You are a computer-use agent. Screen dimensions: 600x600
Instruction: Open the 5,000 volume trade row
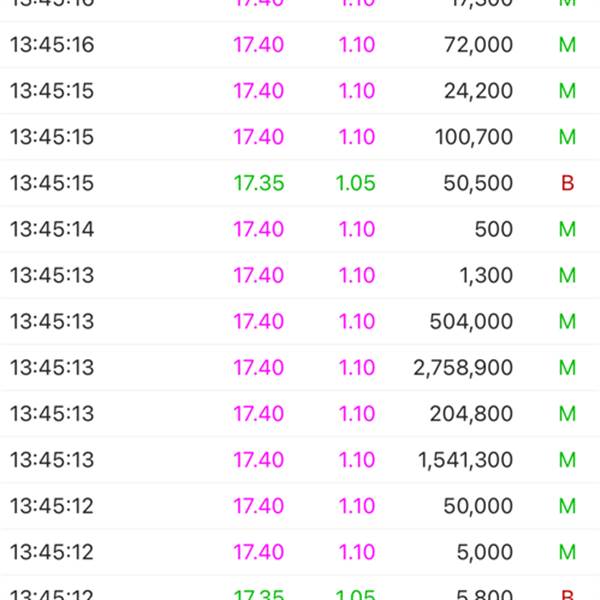point(300,552)
